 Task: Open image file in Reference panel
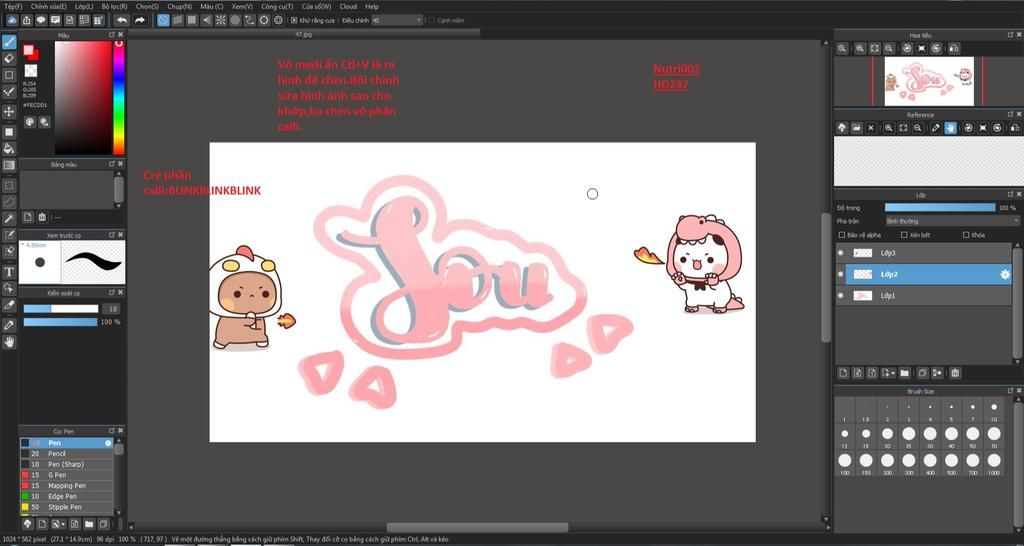(856, 128)
